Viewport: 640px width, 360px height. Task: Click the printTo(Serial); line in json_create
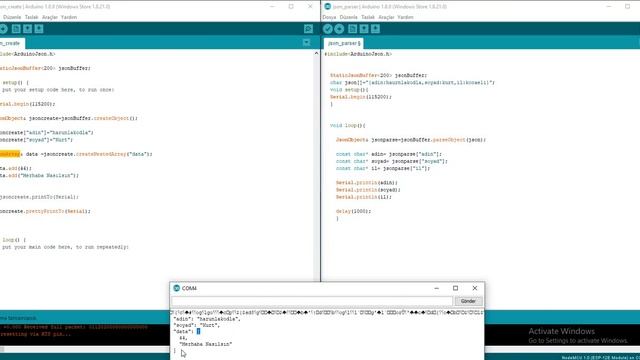click(39, 197)
